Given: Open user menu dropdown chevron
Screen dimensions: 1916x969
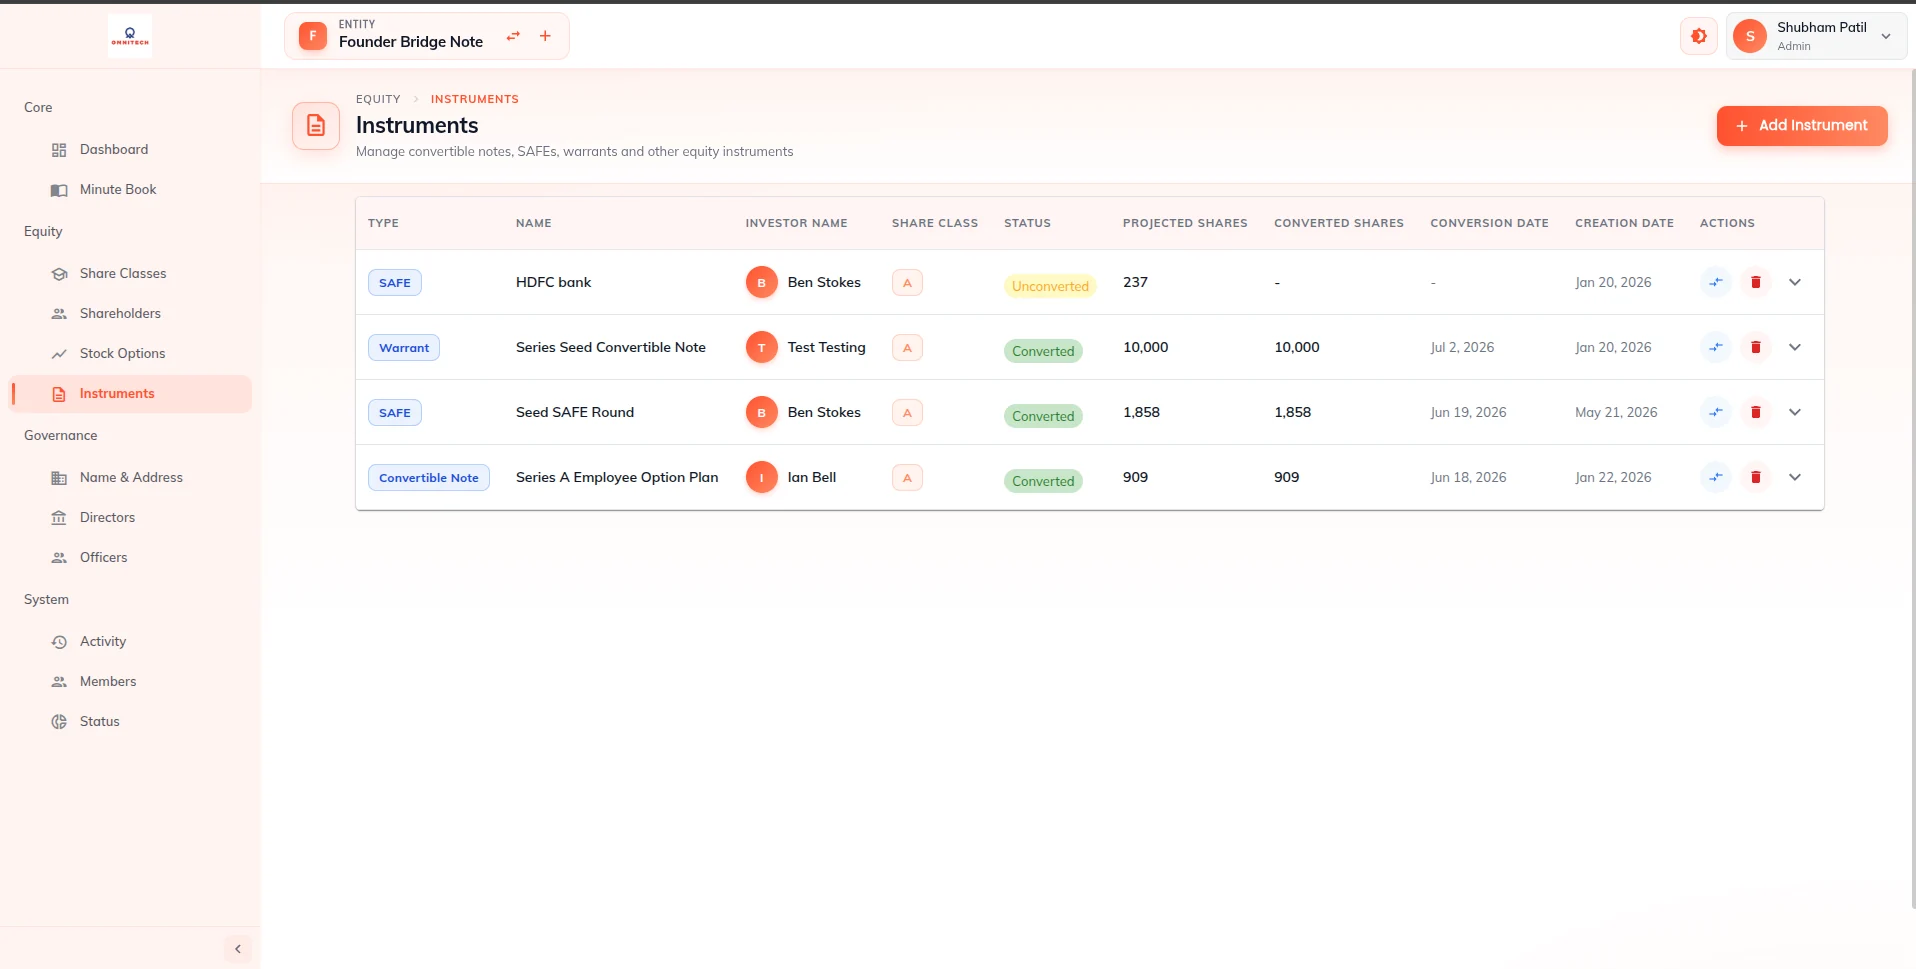Looking at the screenshot, I should pos(1886,36).
